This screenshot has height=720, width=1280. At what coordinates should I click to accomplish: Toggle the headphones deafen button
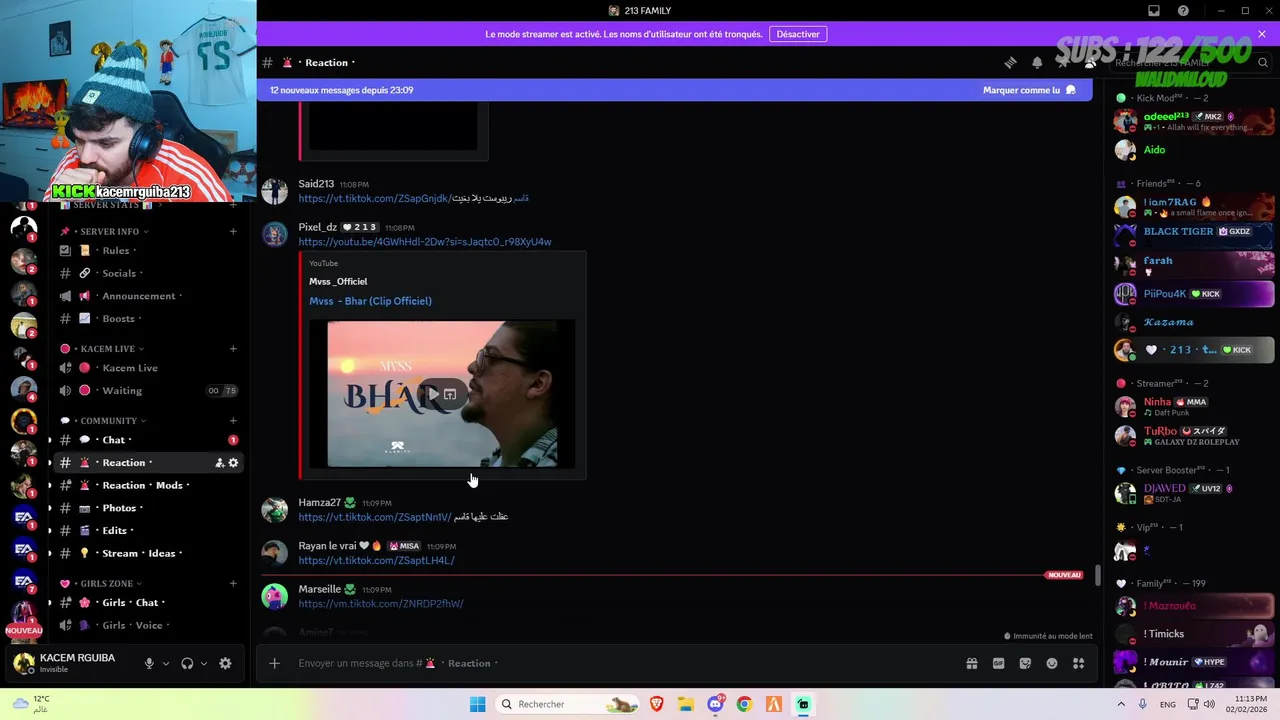point(187,663)
